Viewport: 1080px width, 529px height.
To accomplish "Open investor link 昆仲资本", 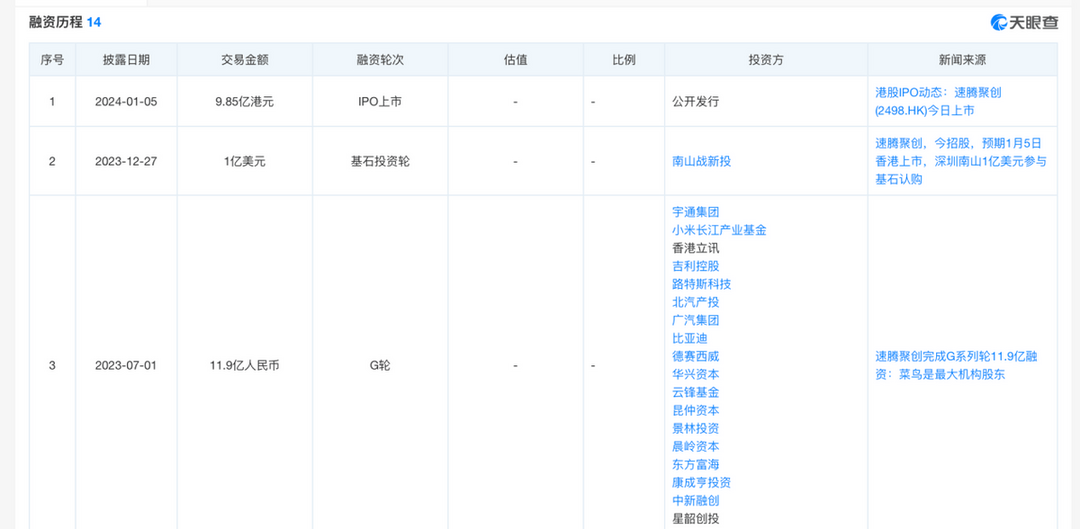I will coord(696,410).
